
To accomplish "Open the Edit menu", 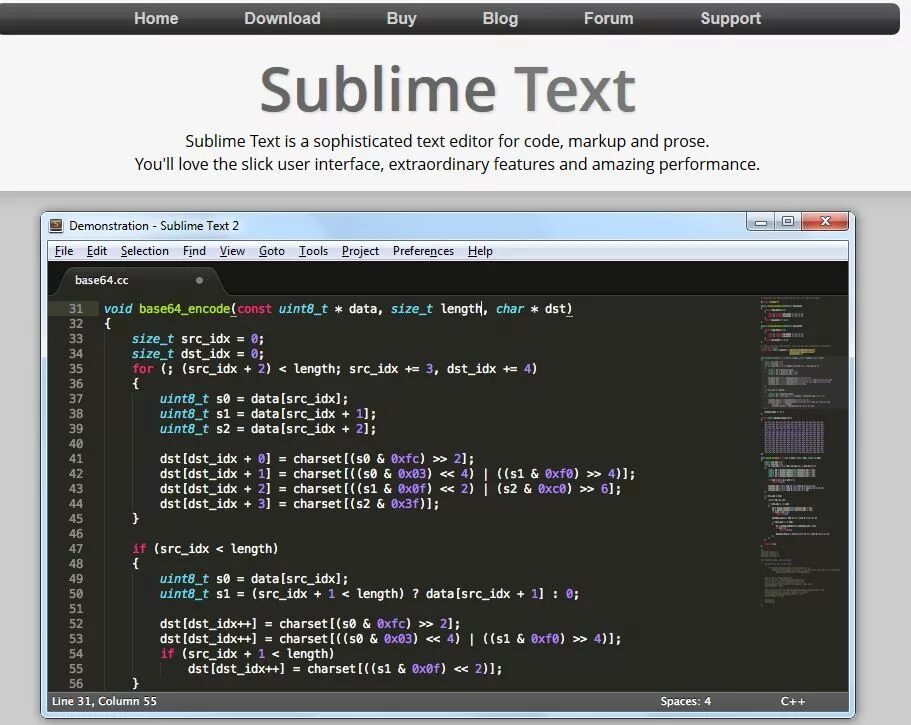I will [x=96, y=251].
